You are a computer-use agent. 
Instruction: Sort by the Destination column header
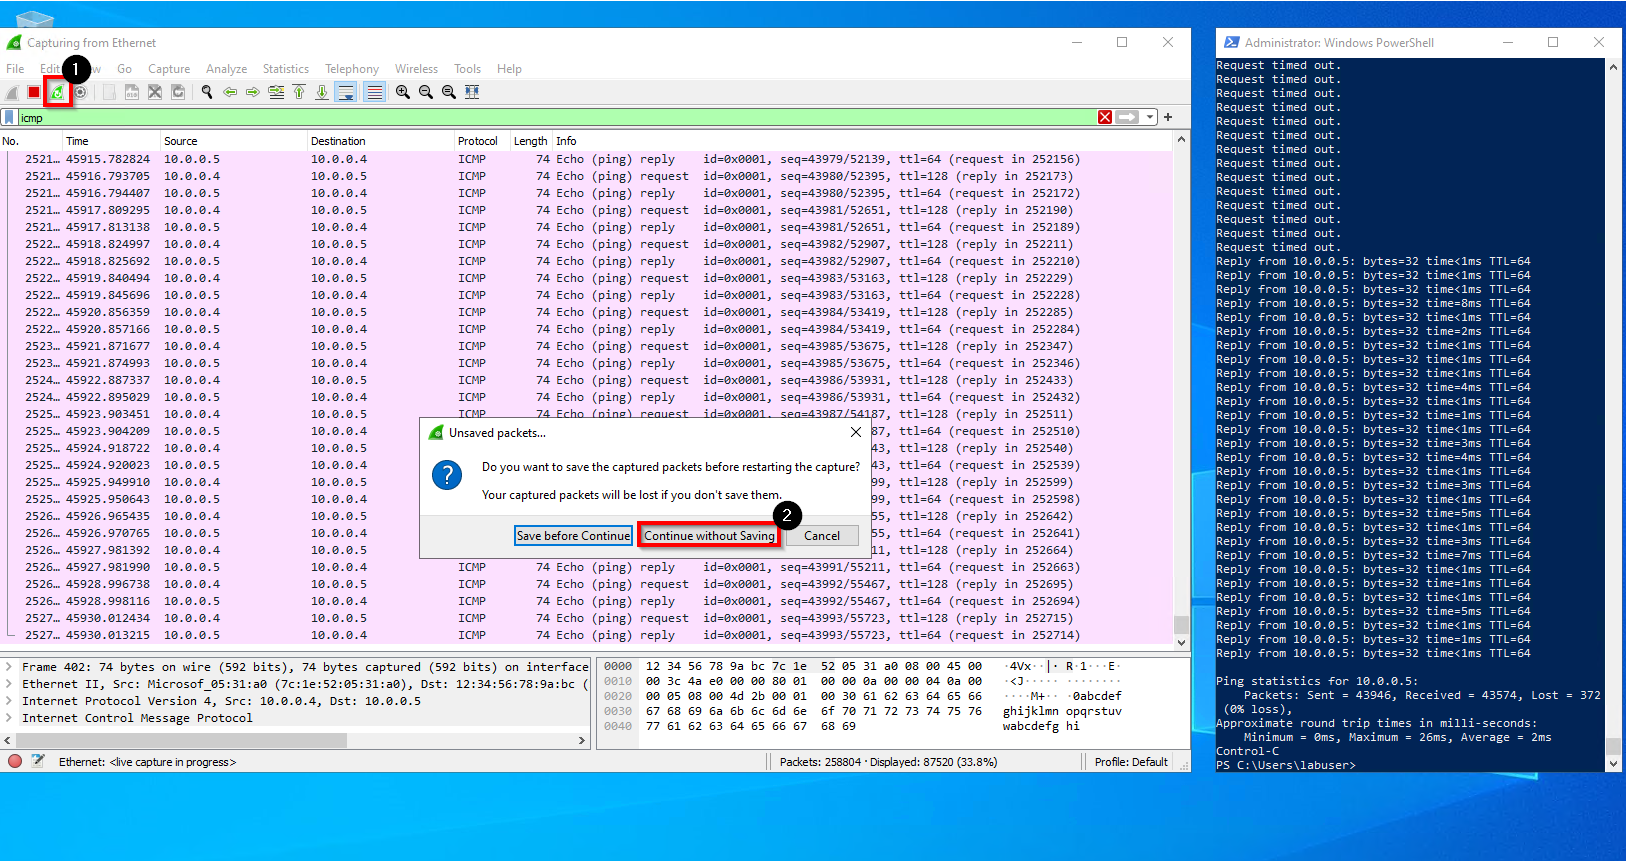380,141
